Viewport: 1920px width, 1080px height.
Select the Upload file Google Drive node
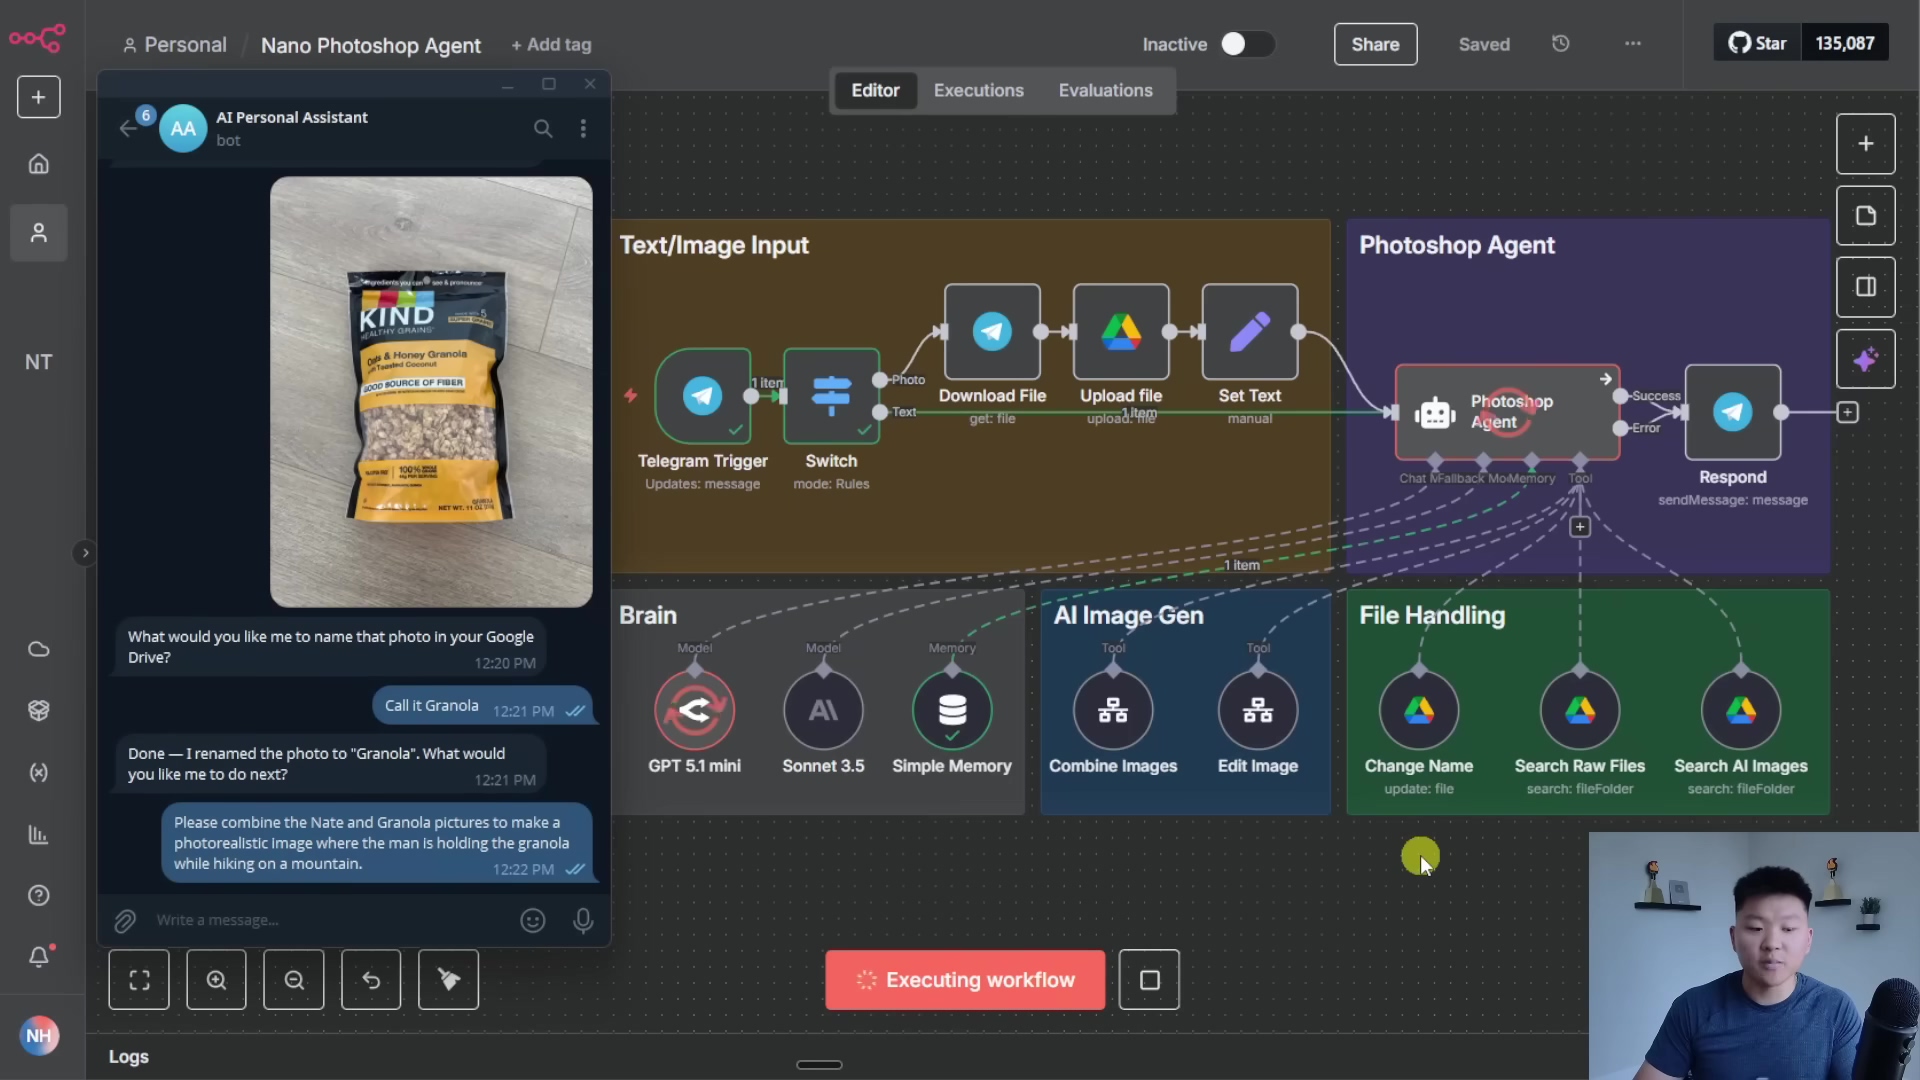click(1121, 332)
